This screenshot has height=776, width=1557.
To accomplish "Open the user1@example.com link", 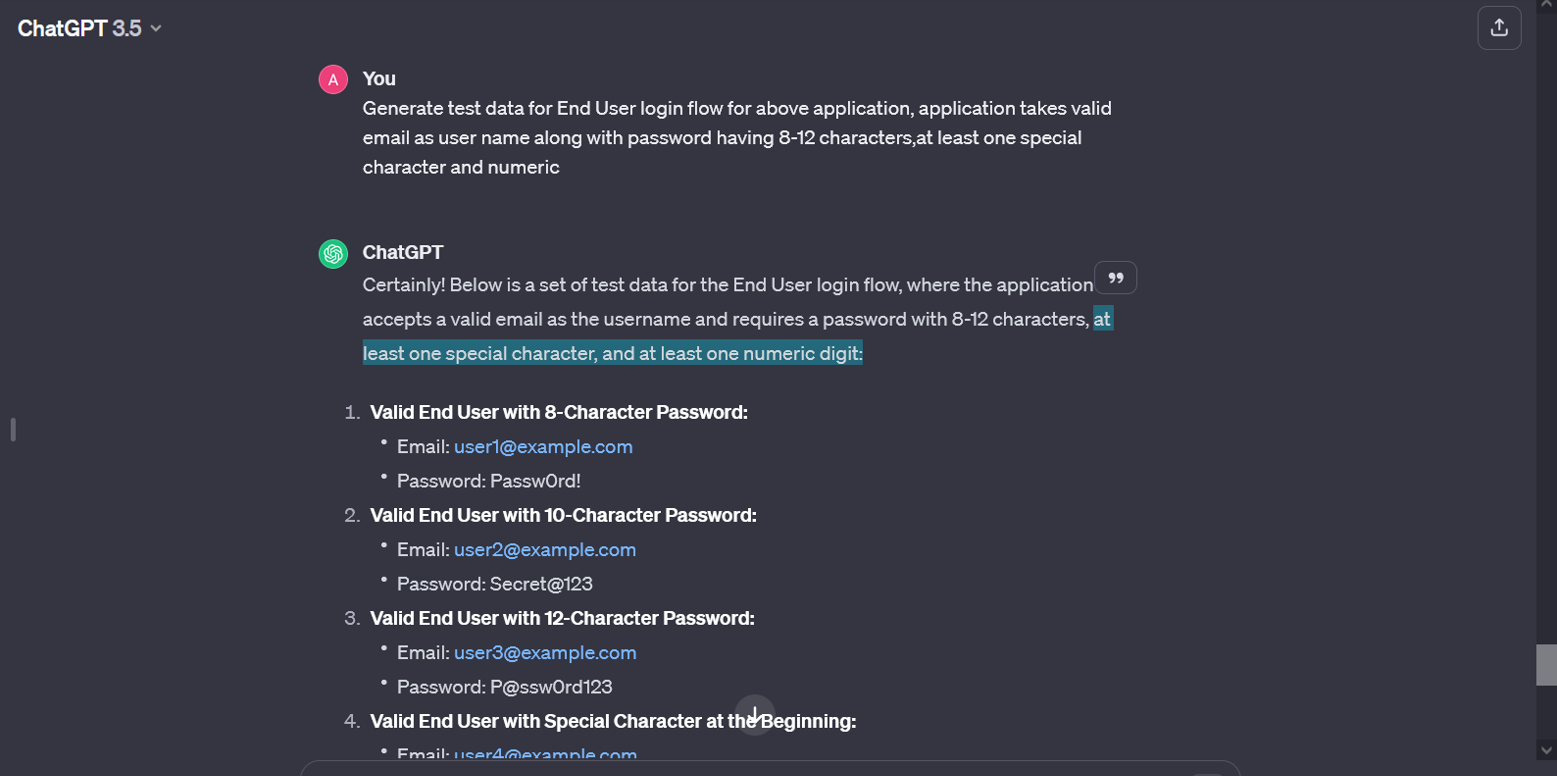I will coord(543,447).
